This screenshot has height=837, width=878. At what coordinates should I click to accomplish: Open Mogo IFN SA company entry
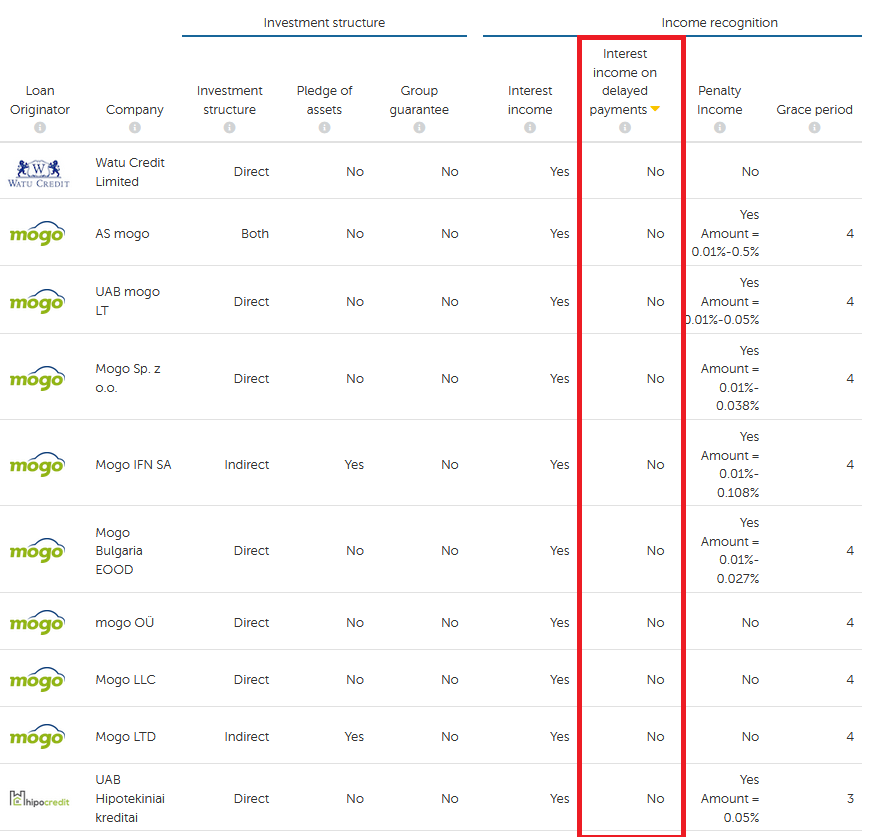coord(133,465)
